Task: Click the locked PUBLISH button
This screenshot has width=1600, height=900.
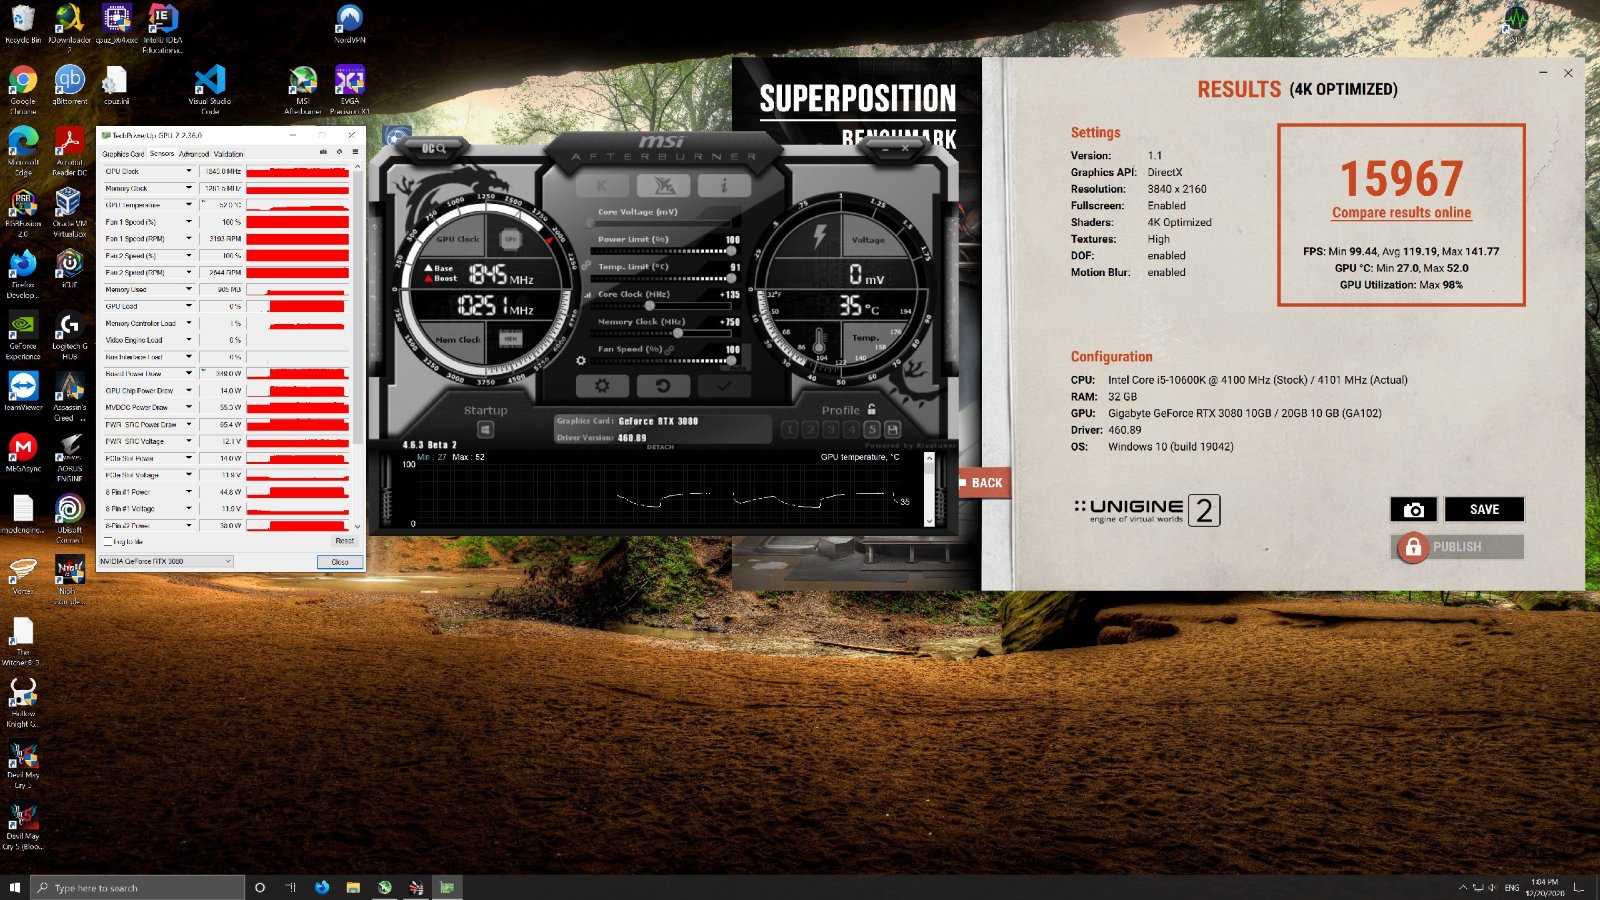Action: pyautogui.click(x=1457, y=547)
